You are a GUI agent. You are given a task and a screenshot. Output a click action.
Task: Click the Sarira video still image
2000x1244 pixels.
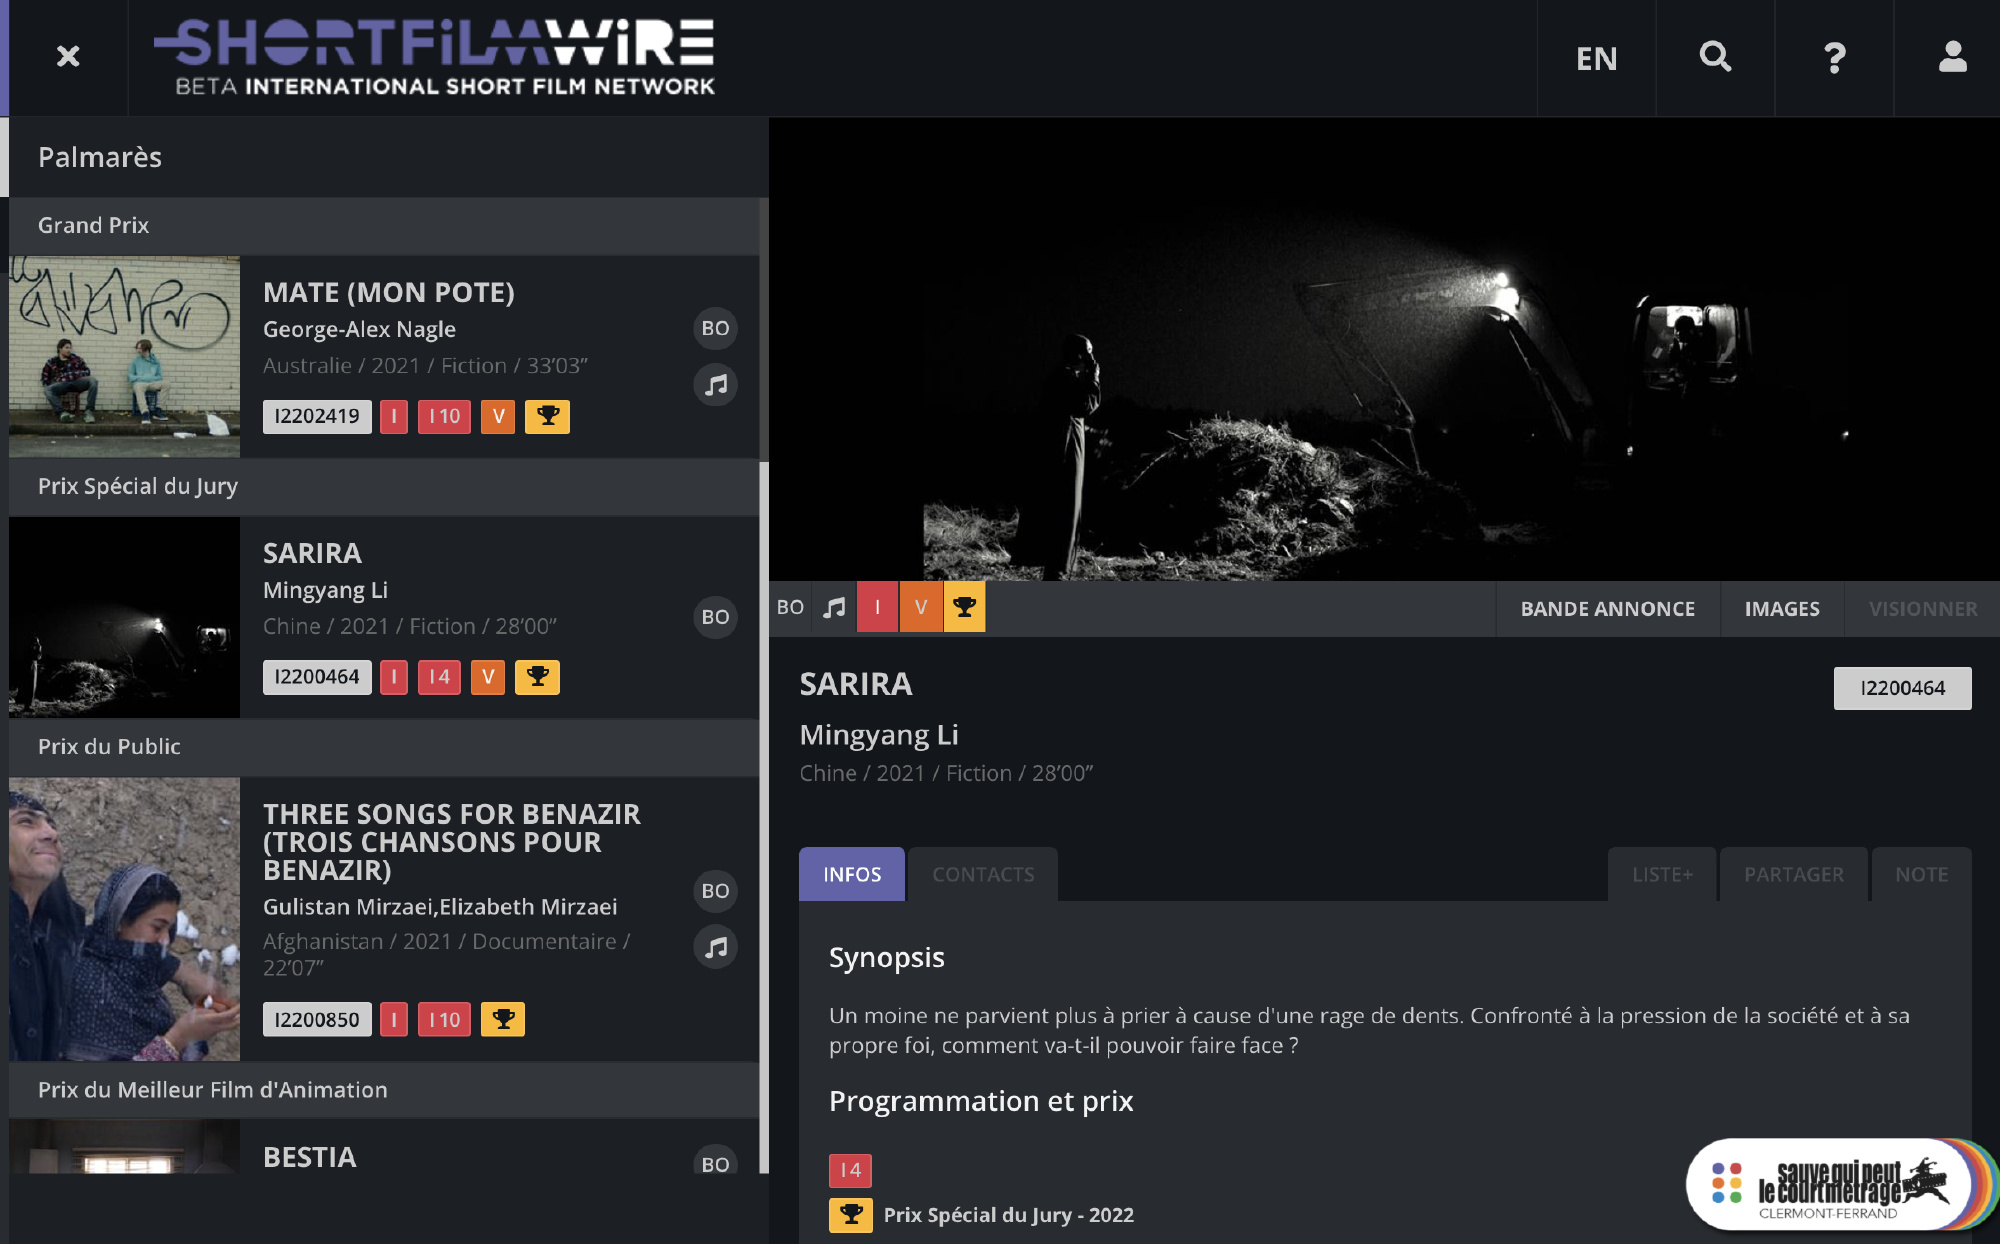1384,349
